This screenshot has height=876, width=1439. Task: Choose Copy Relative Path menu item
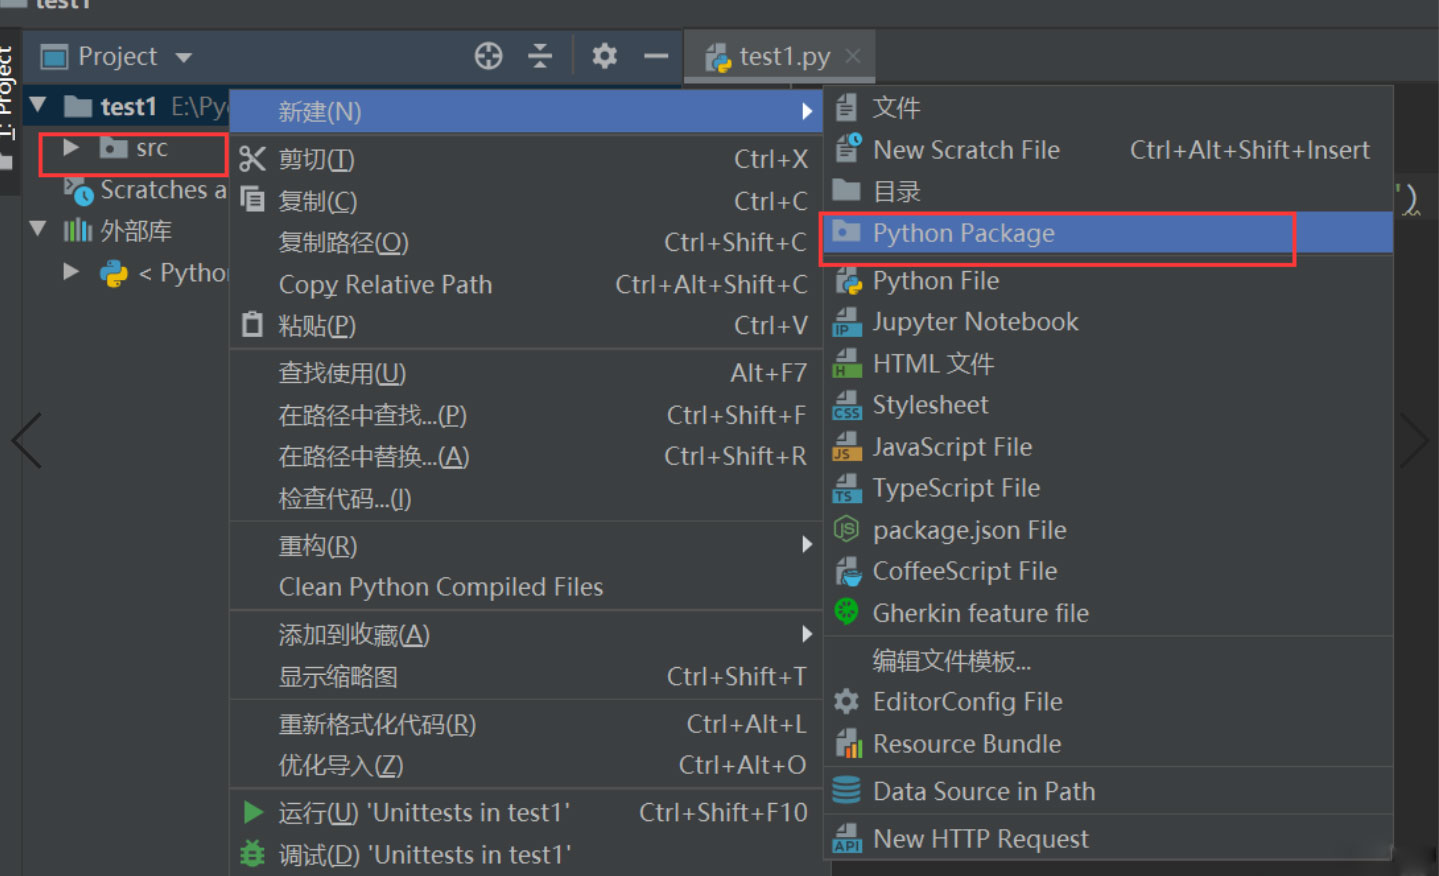(x=526, y=284)
